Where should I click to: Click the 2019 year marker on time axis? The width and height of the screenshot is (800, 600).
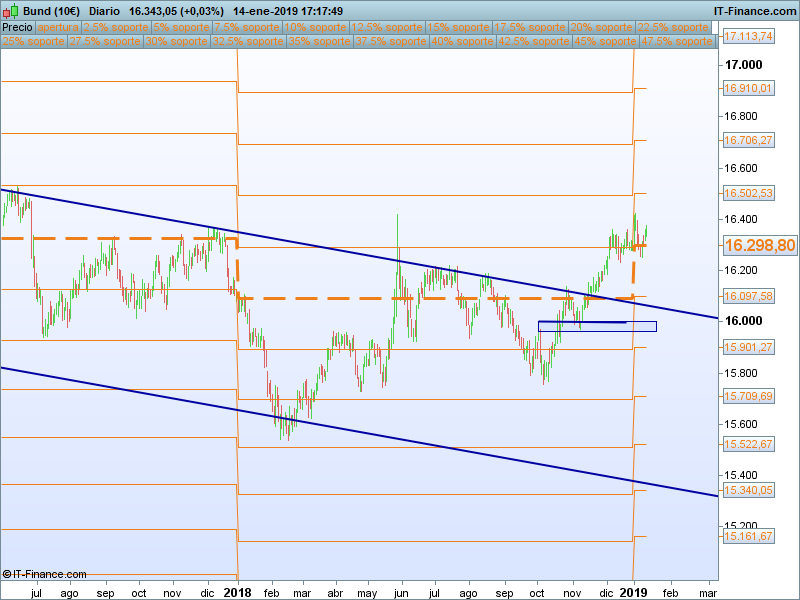coord(633,592)
